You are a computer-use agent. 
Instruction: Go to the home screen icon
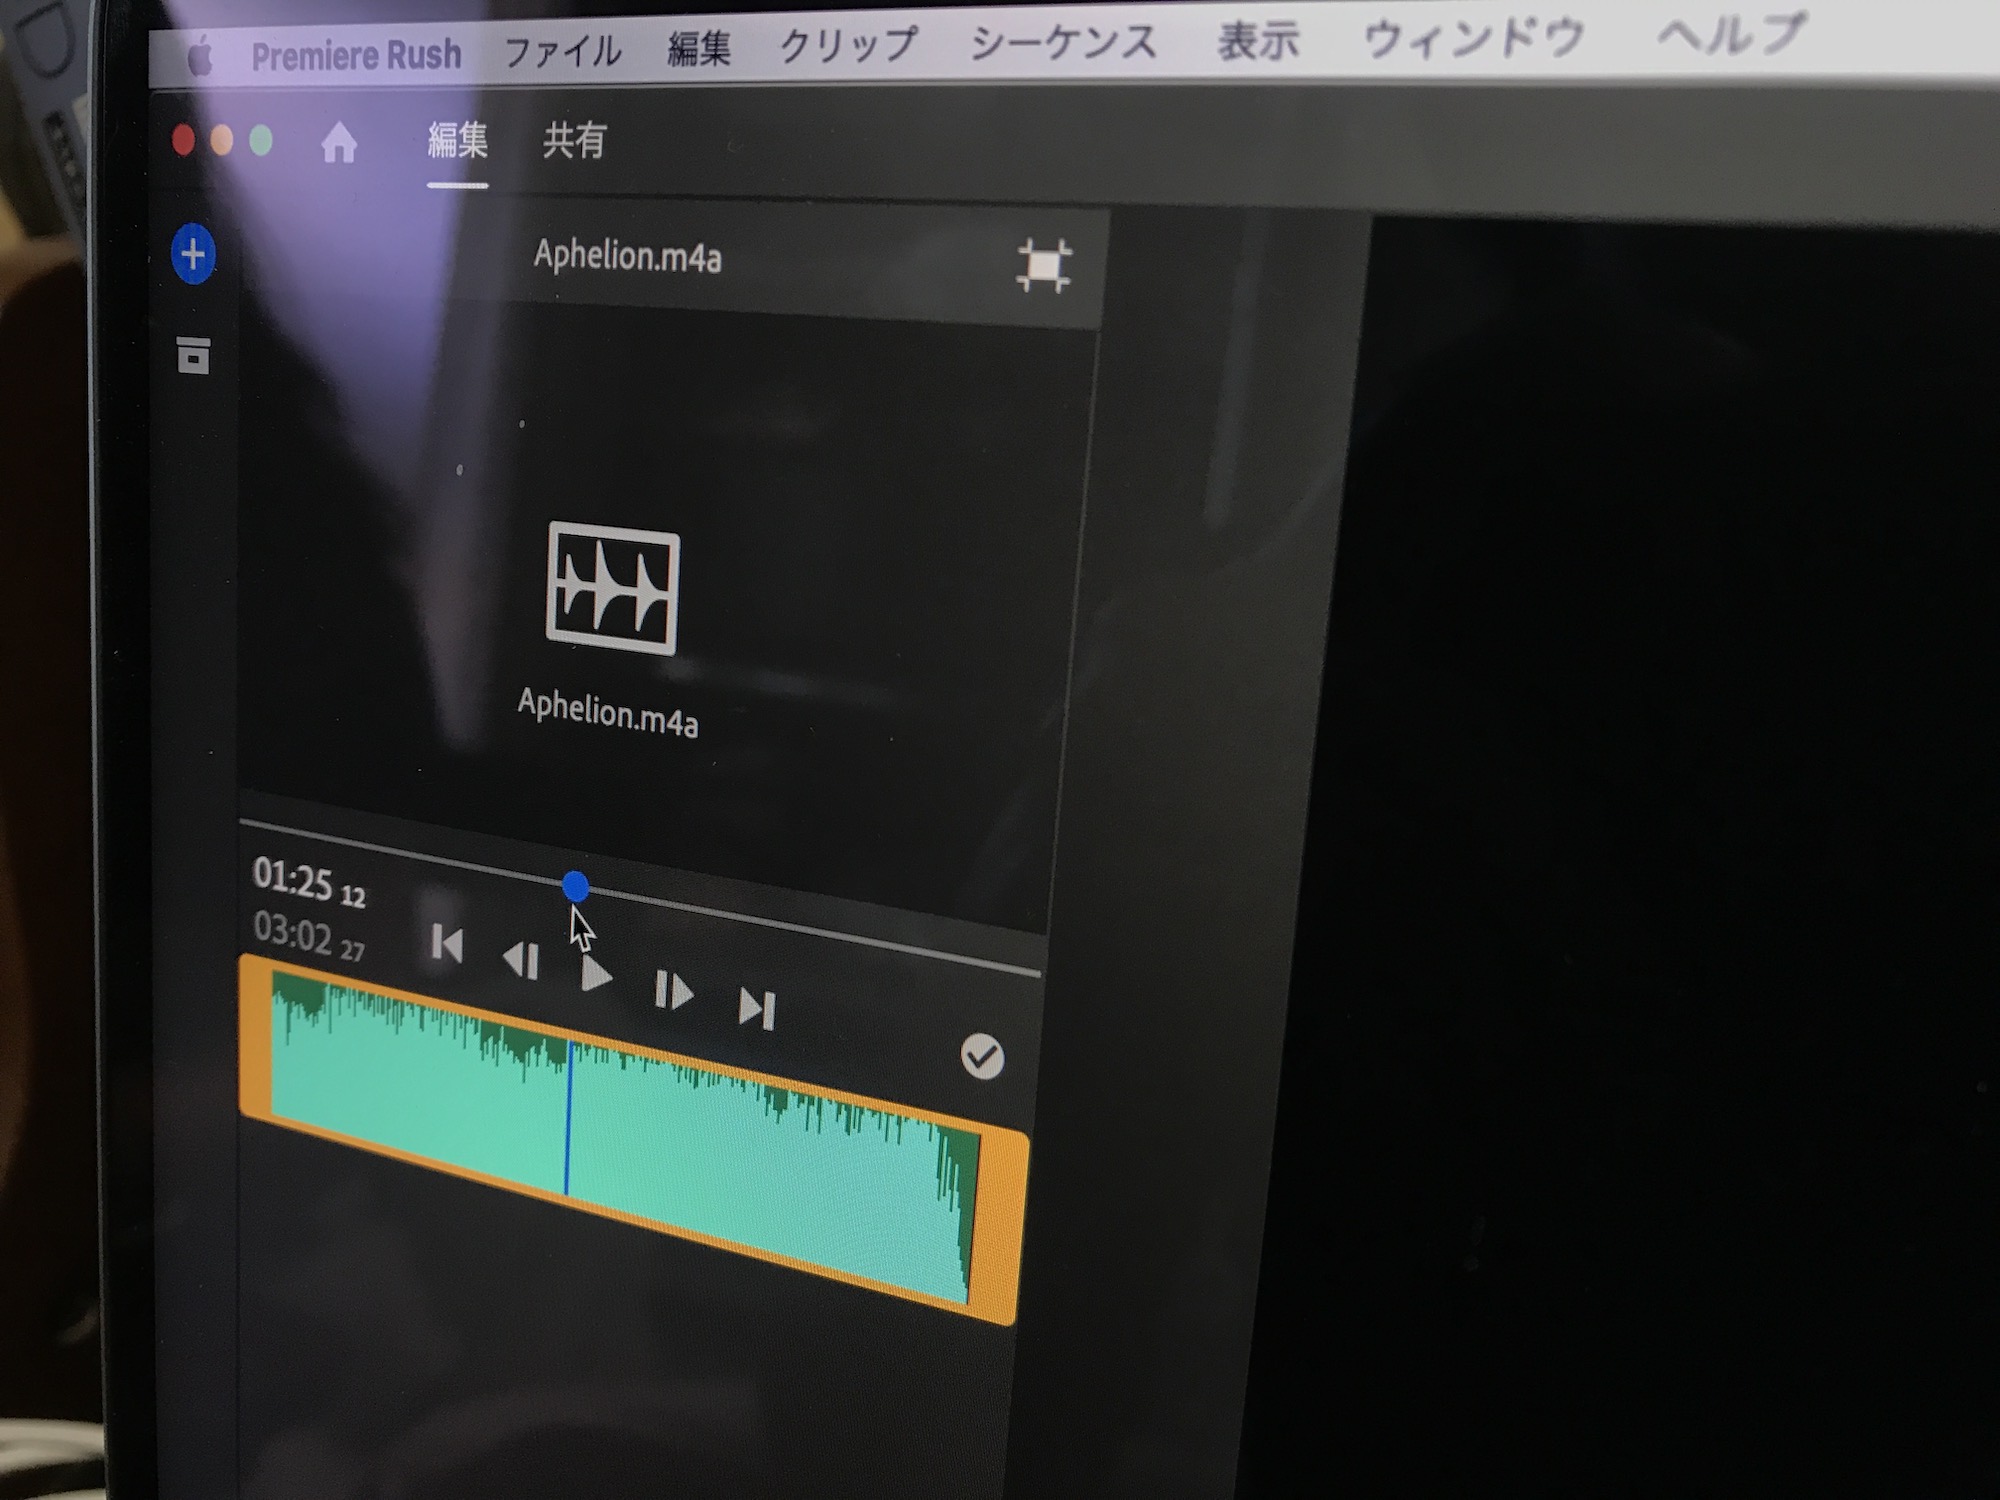339,143
